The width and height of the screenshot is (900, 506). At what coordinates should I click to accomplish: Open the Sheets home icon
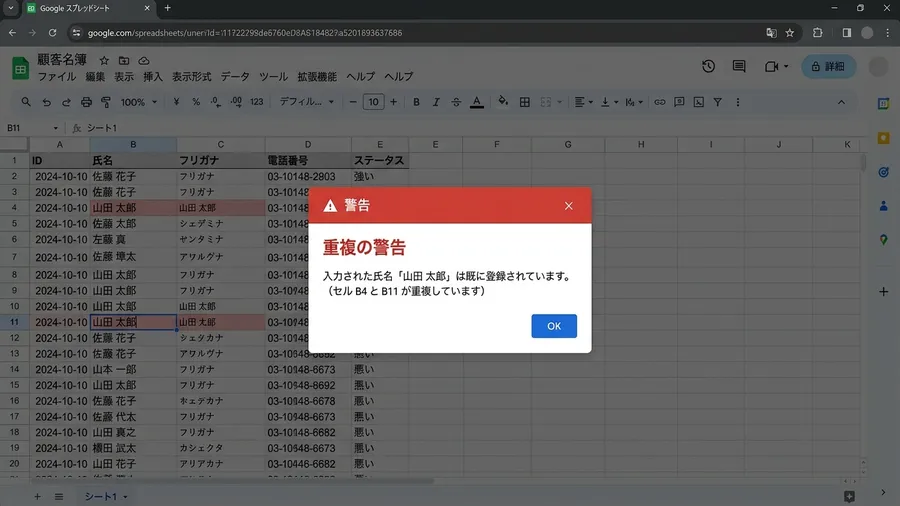tap(21, 68)
